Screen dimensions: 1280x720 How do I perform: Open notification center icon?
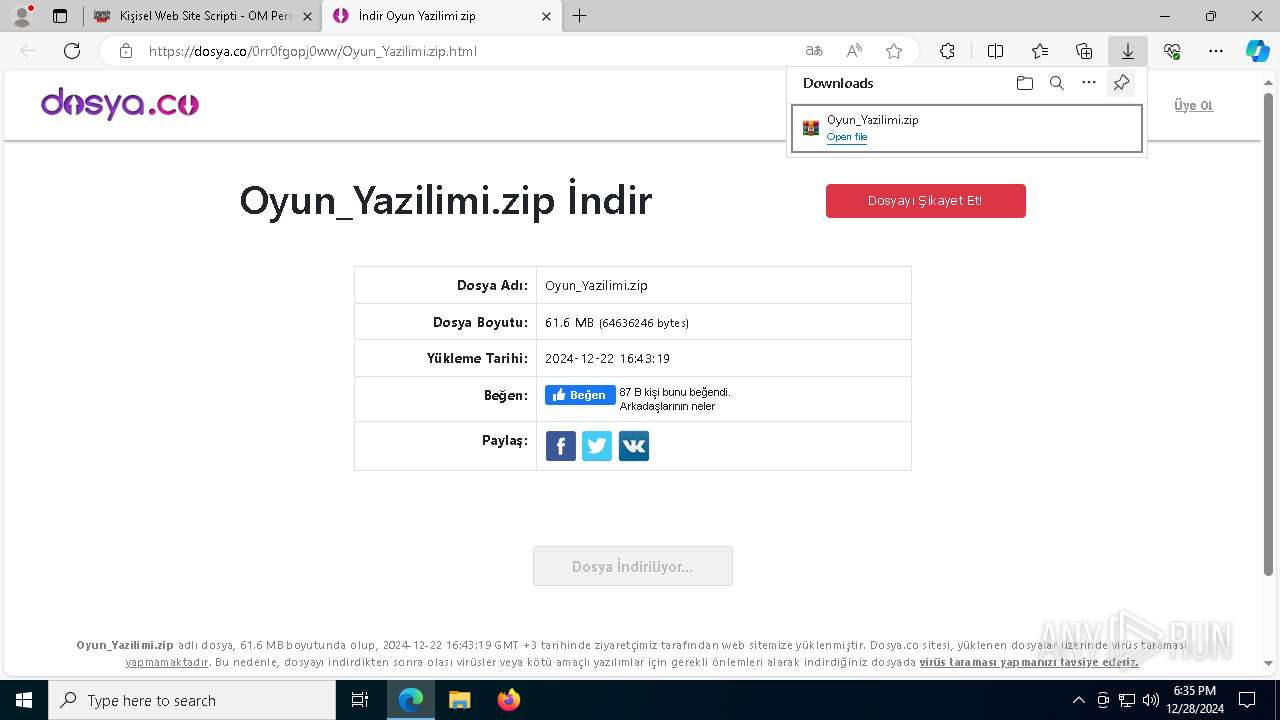click(x=1247, y=700)
